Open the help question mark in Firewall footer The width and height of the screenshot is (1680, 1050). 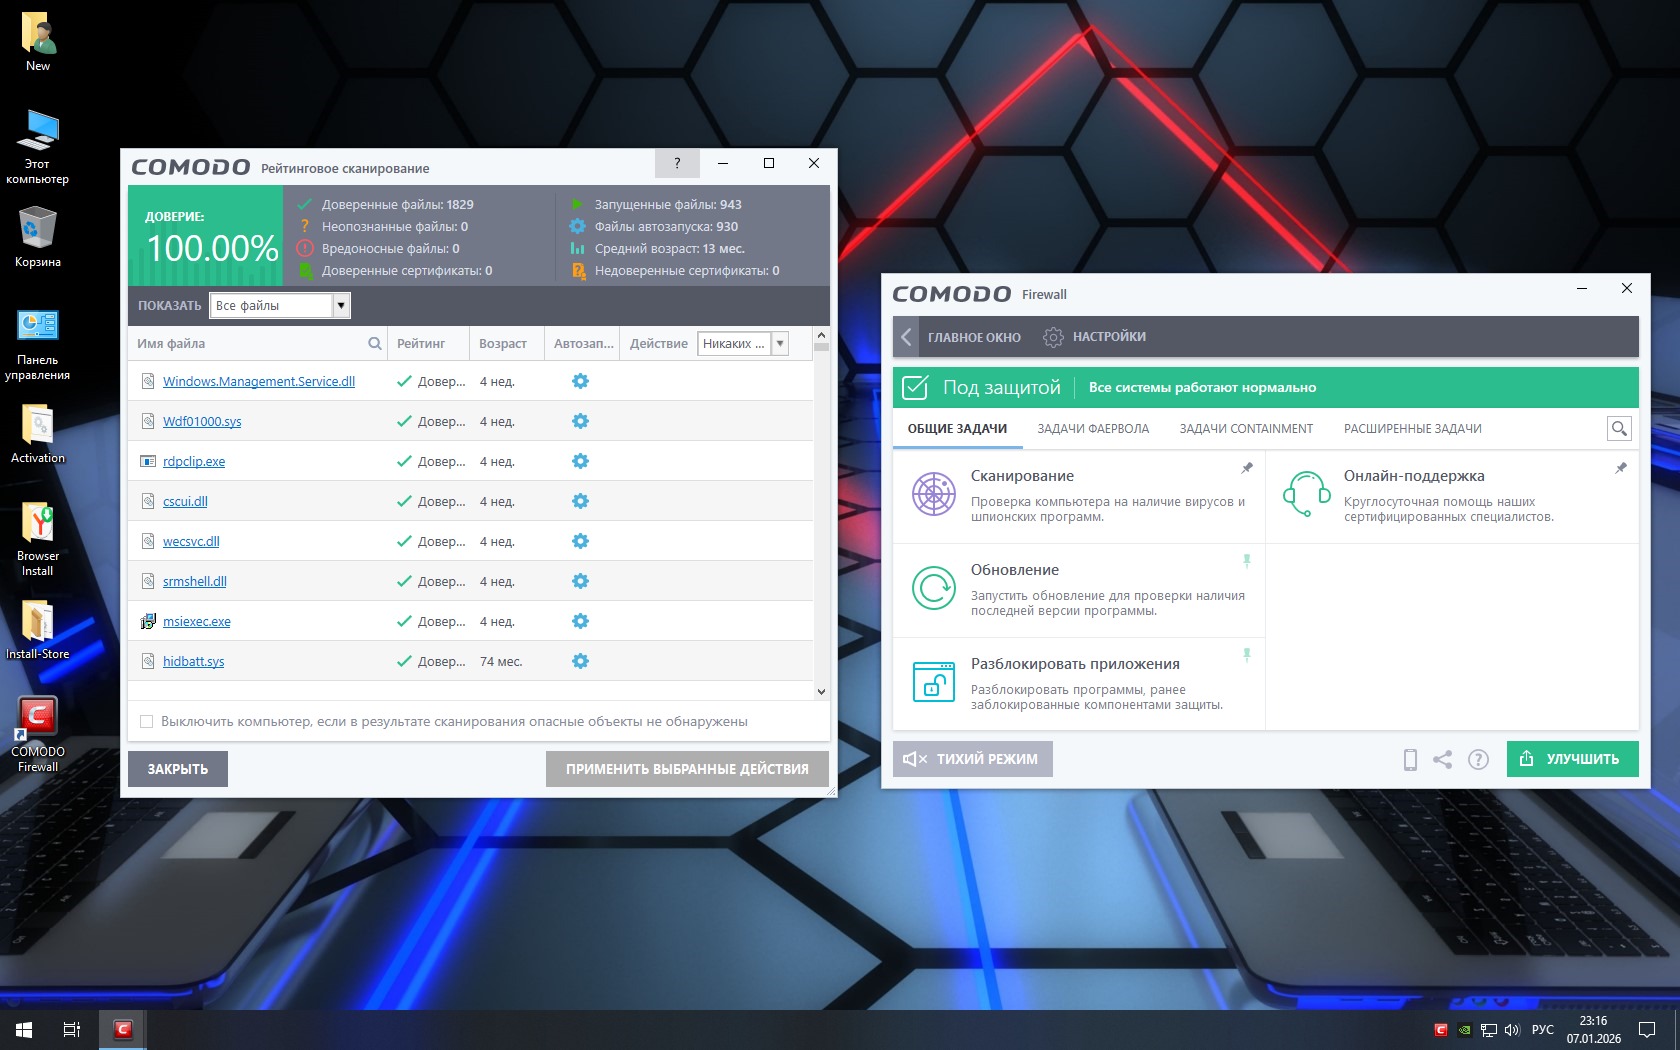pyautogui.click(x=1478, y=760)
